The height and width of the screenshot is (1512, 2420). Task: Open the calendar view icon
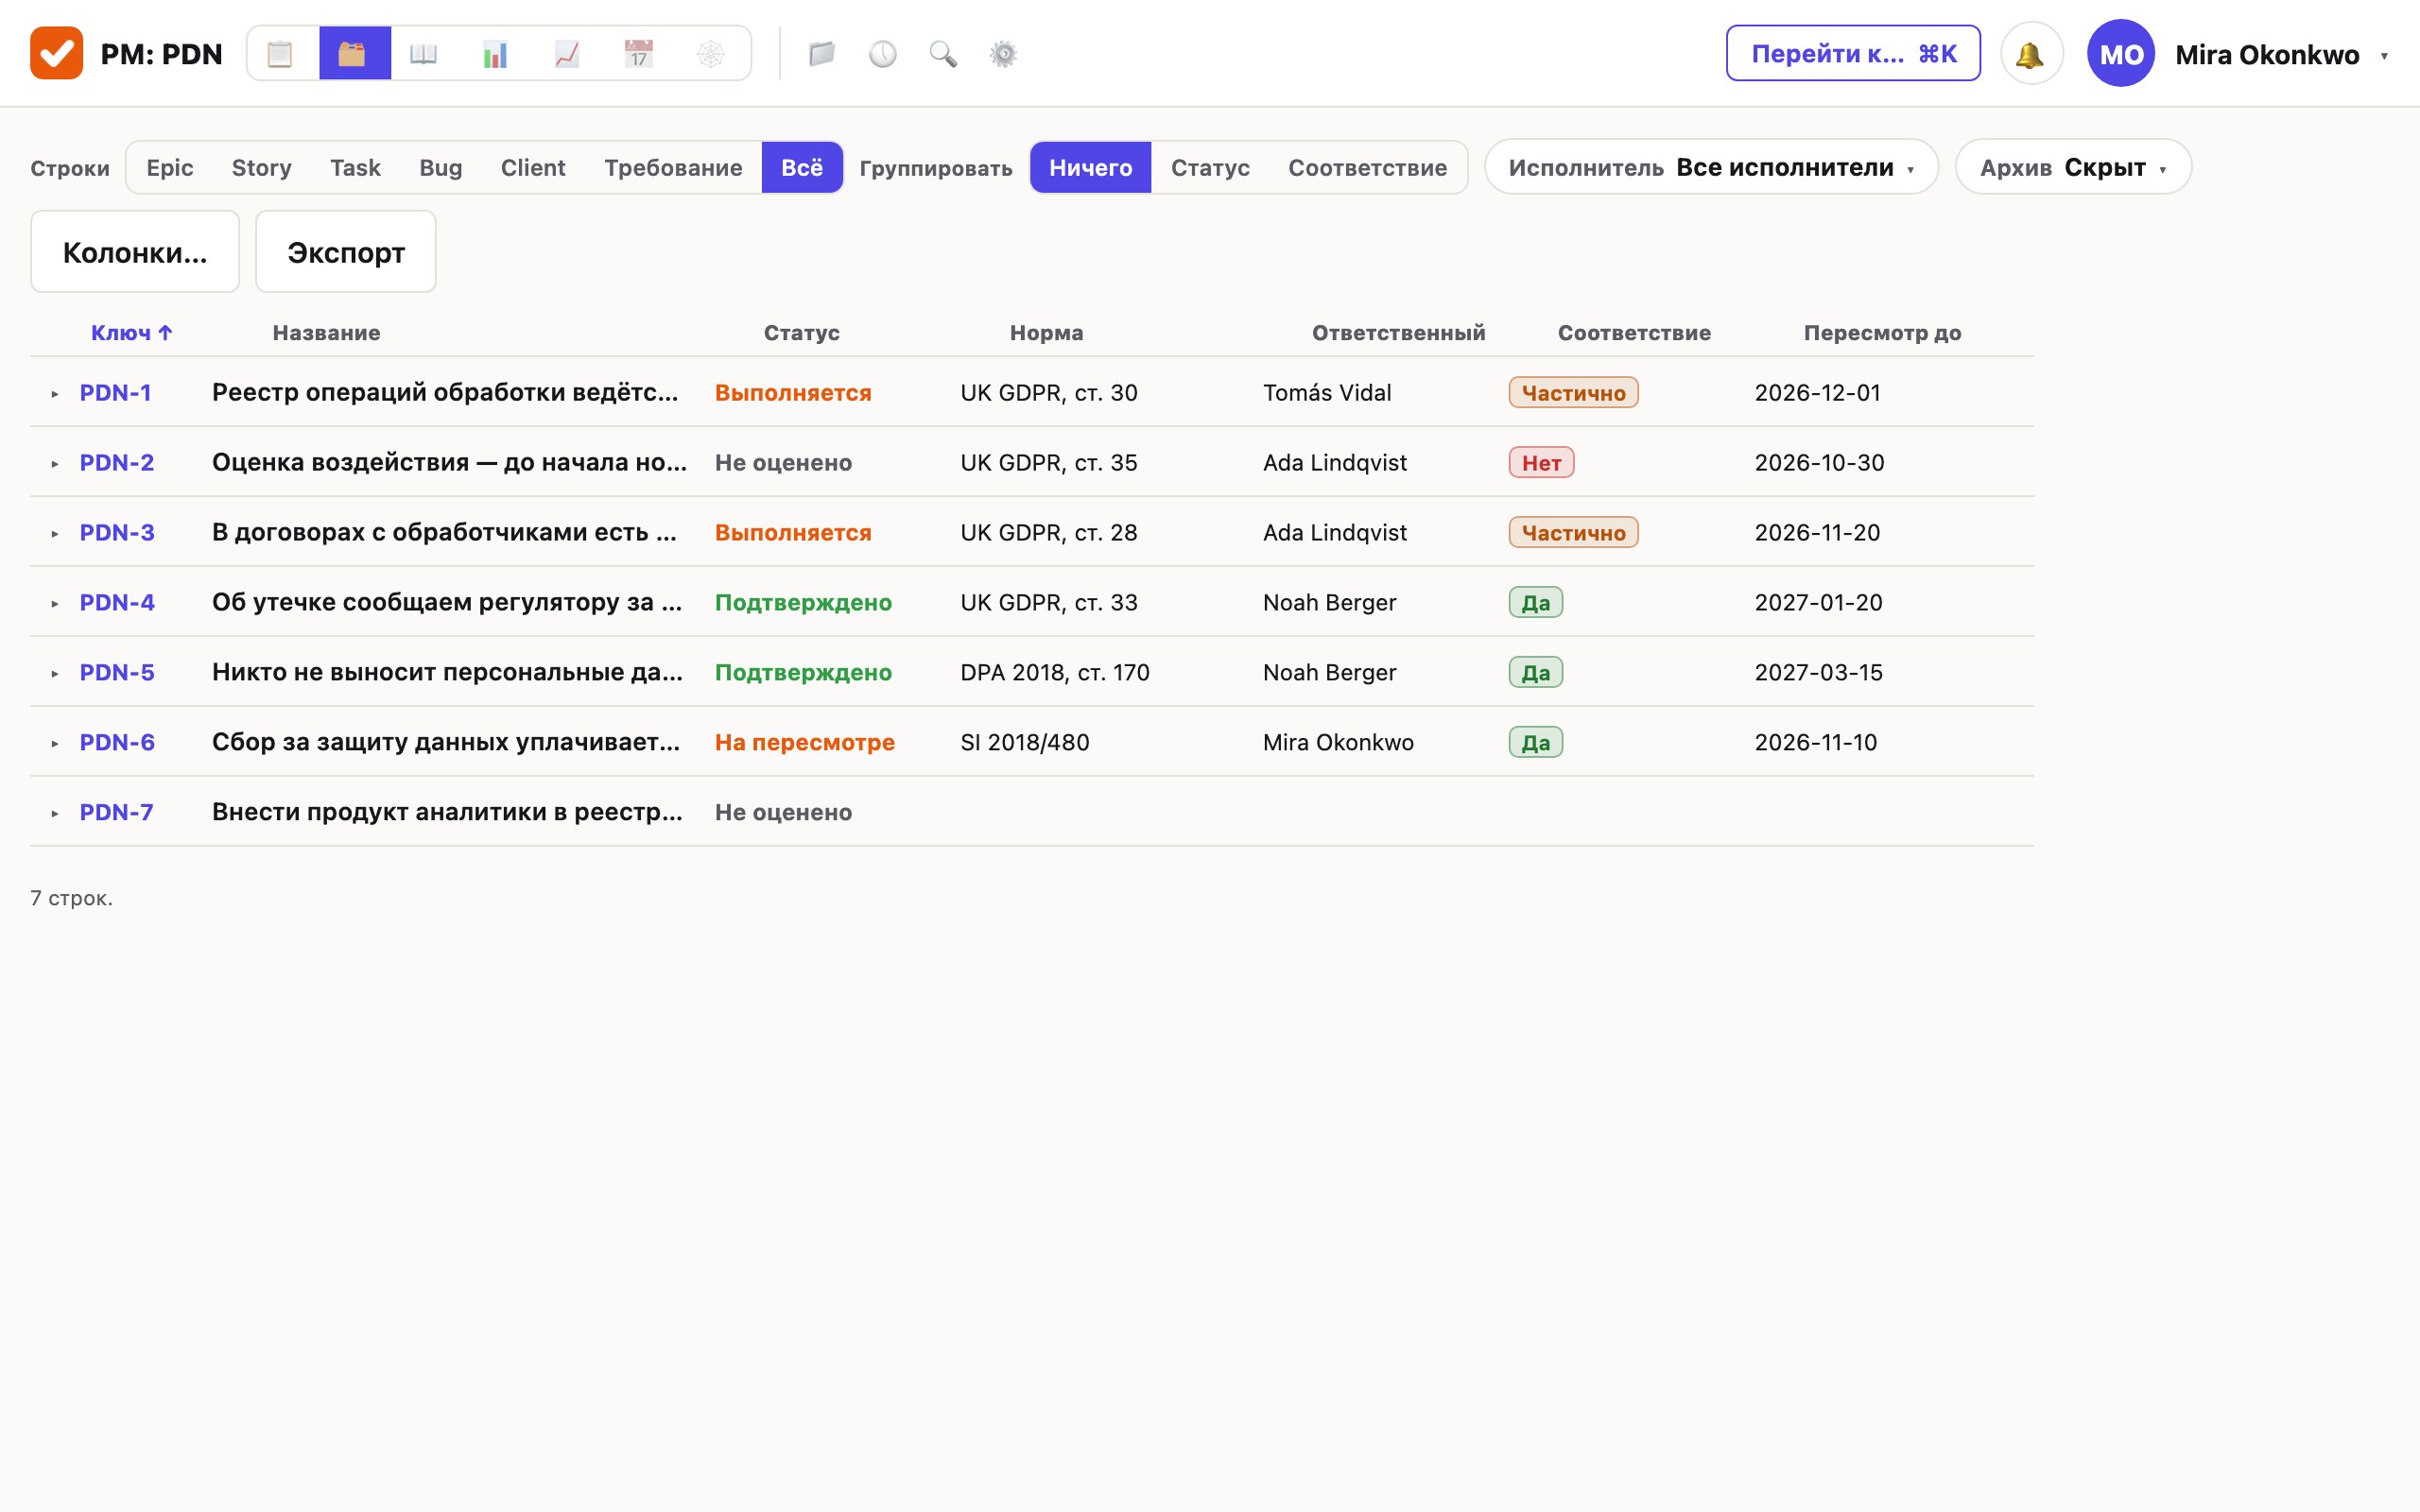[639, 53]
